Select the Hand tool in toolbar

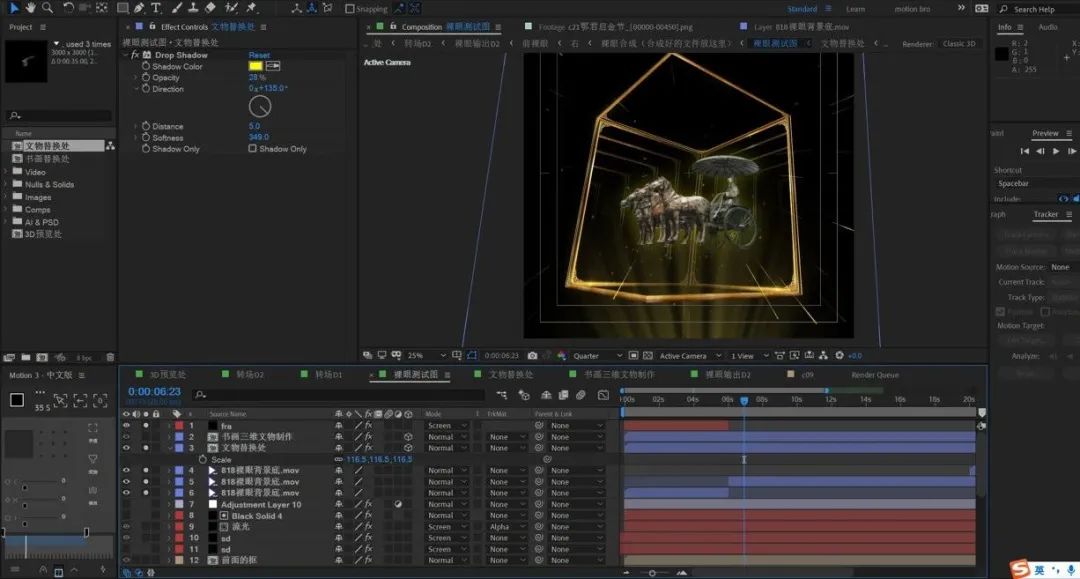point(29,8)
